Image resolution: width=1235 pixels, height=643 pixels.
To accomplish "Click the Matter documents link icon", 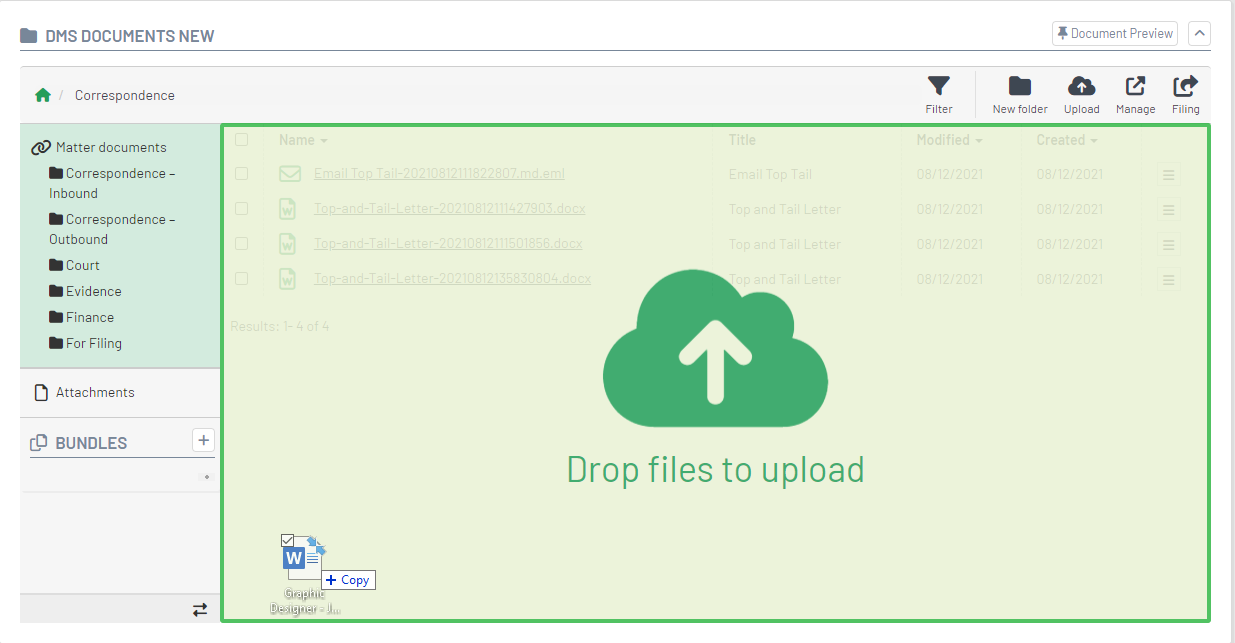I will [x=40, y=146].
